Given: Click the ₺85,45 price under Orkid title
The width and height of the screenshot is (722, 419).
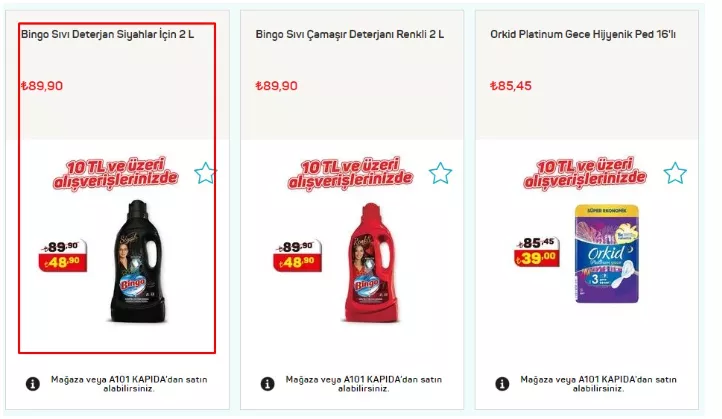Looking at the screenshot, I should click(x=511, y=86).
